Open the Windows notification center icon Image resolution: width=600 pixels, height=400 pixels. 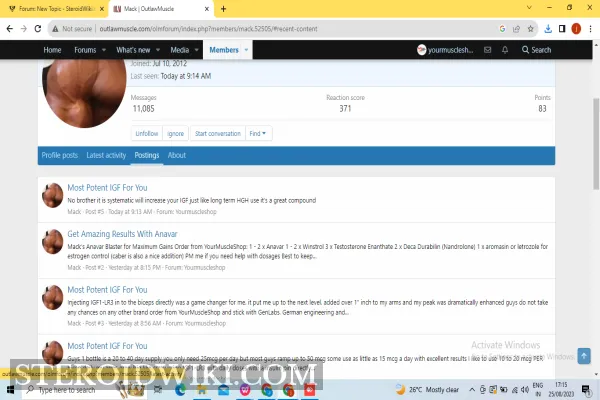585,390
